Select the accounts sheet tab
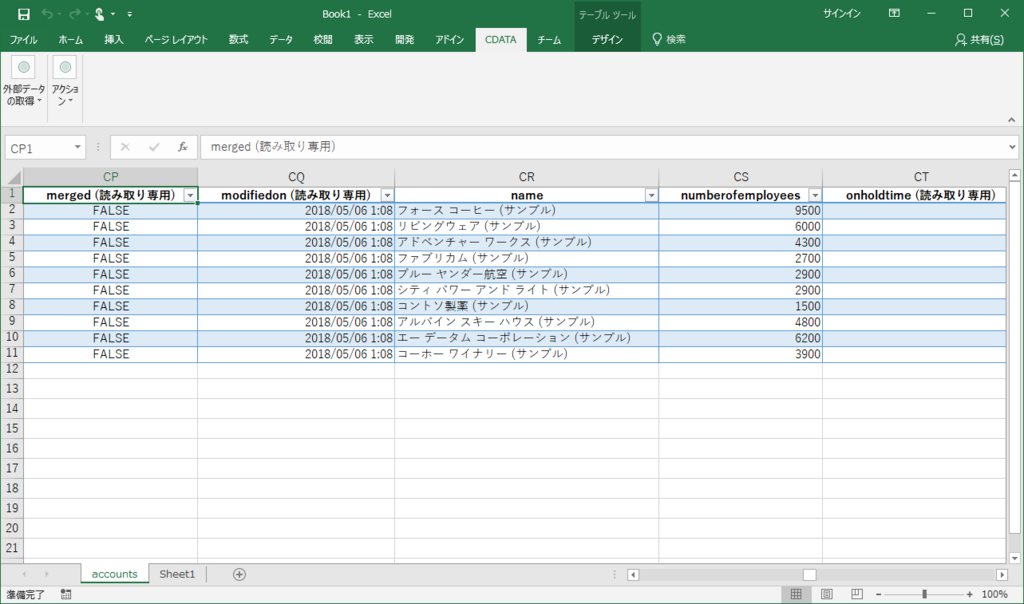1024x604 pixels. click(x=114, y=574)
